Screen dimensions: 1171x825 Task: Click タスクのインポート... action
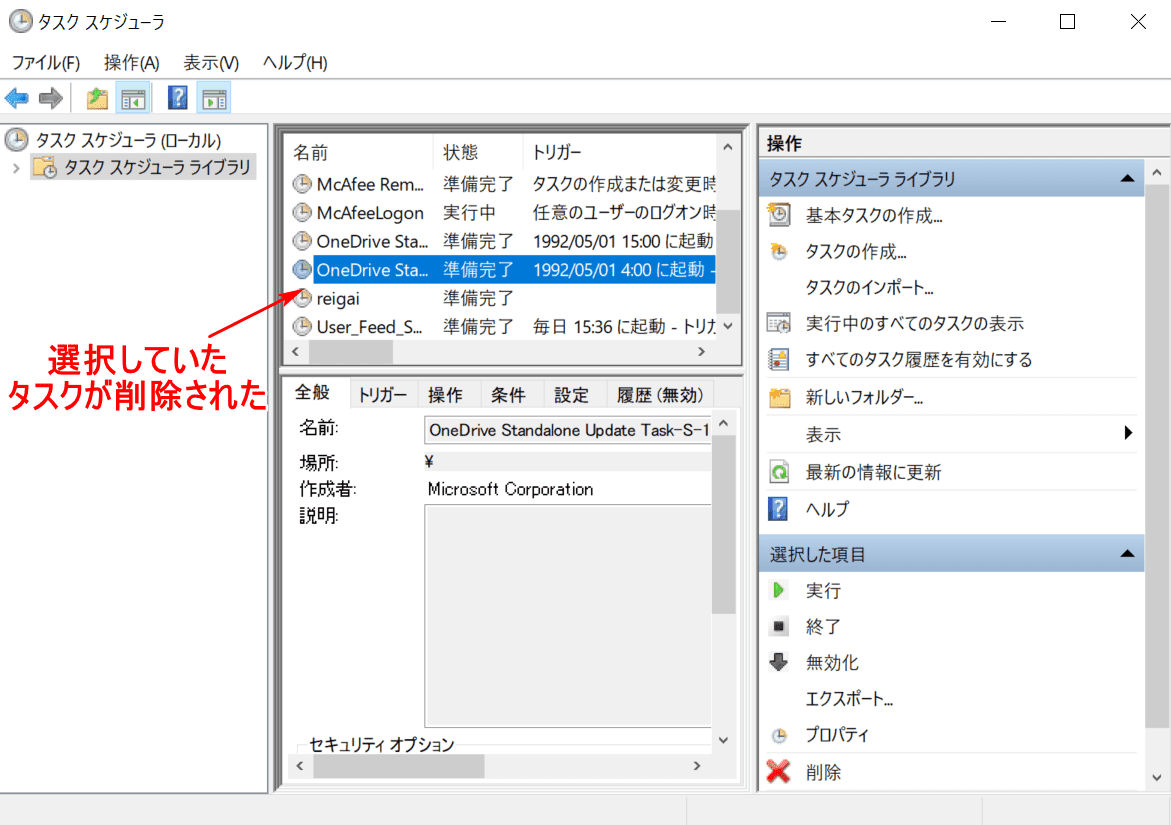(869, 287)
